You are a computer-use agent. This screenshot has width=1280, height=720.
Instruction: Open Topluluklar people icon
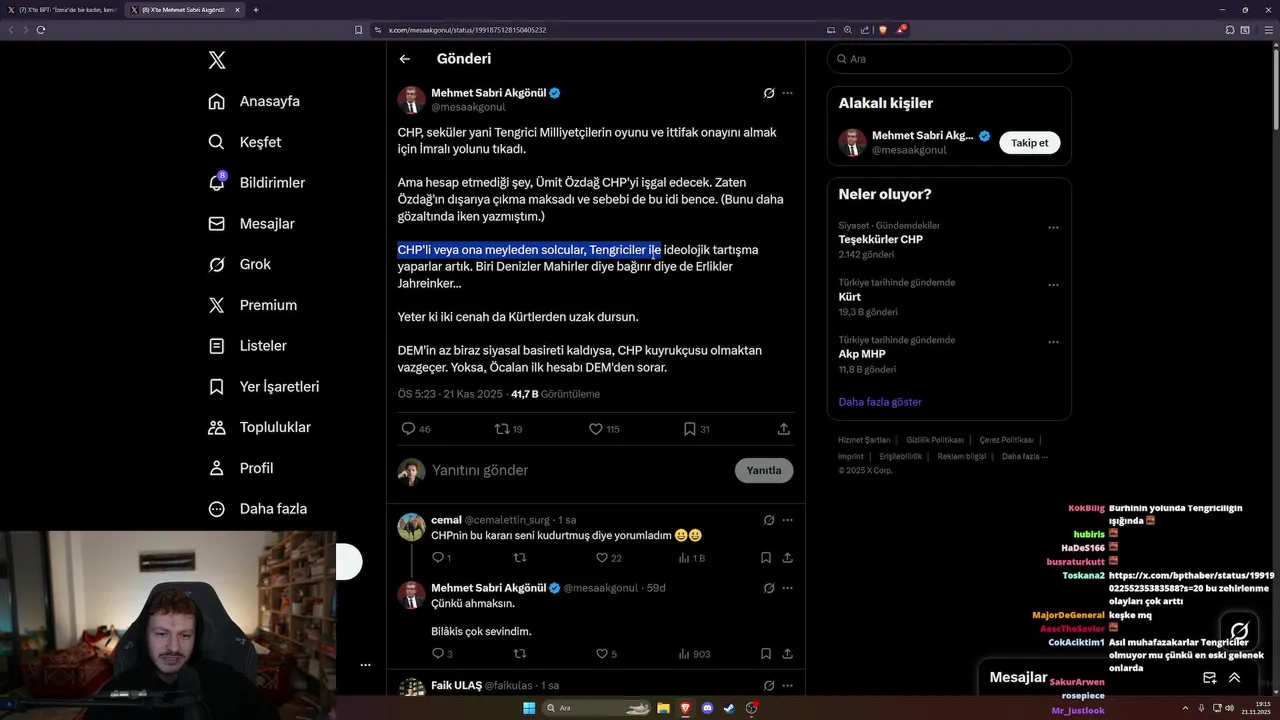point(216,427)
